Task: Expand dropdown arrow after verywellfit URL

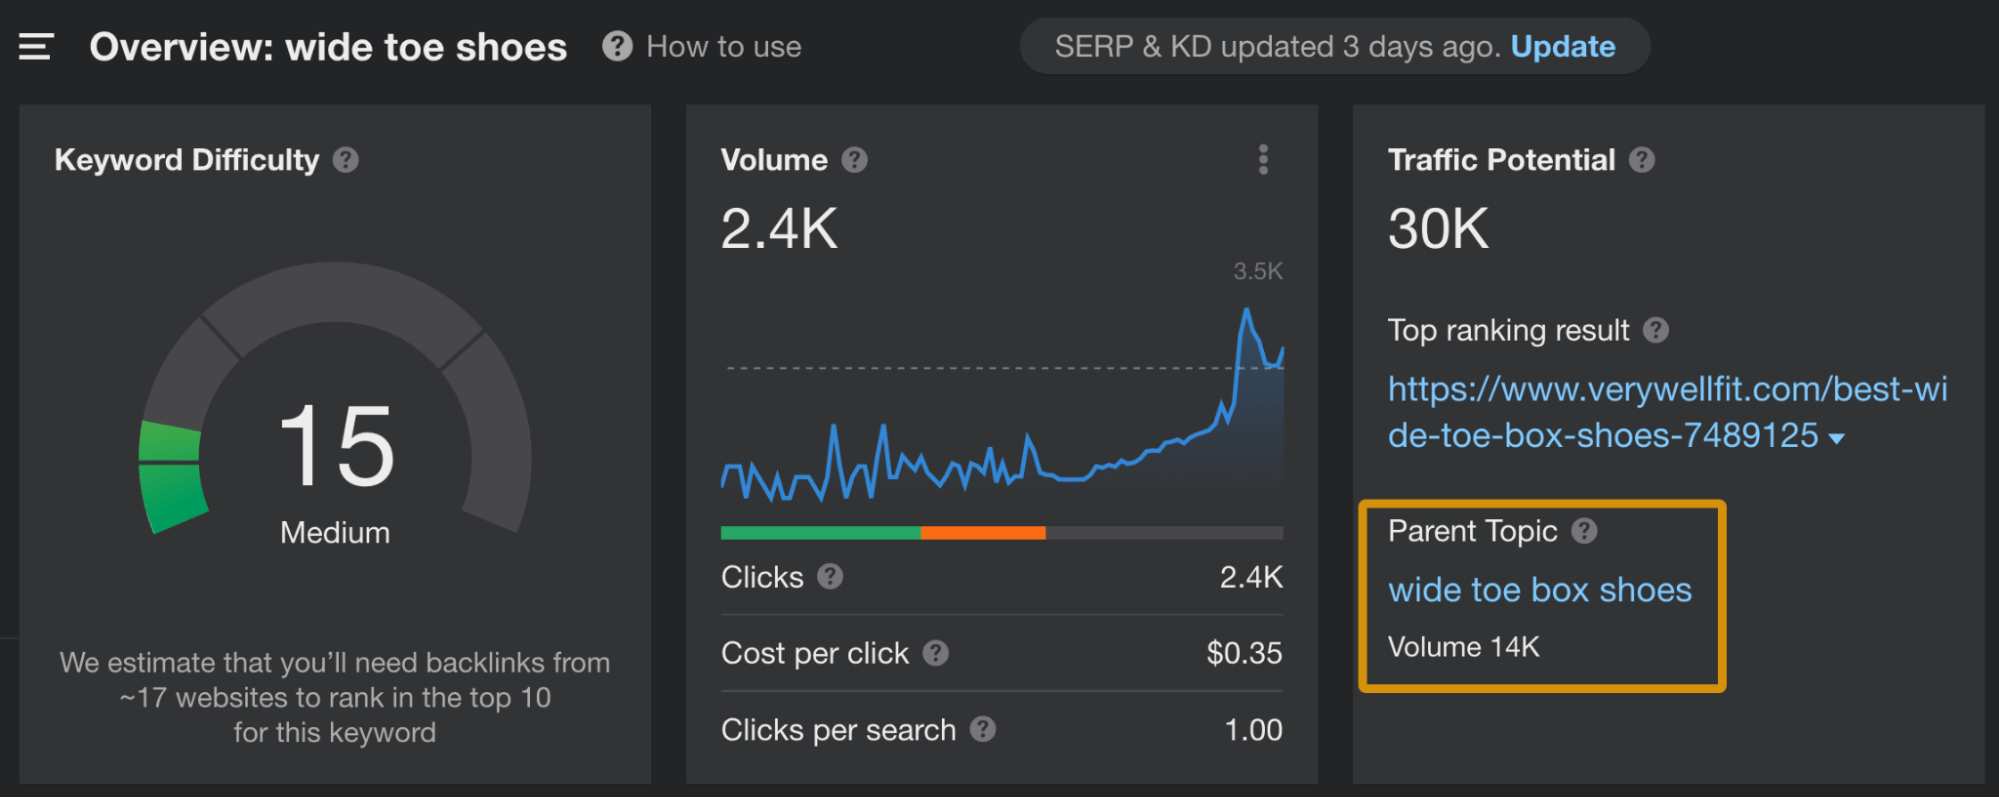Action: coord(1836,438)
